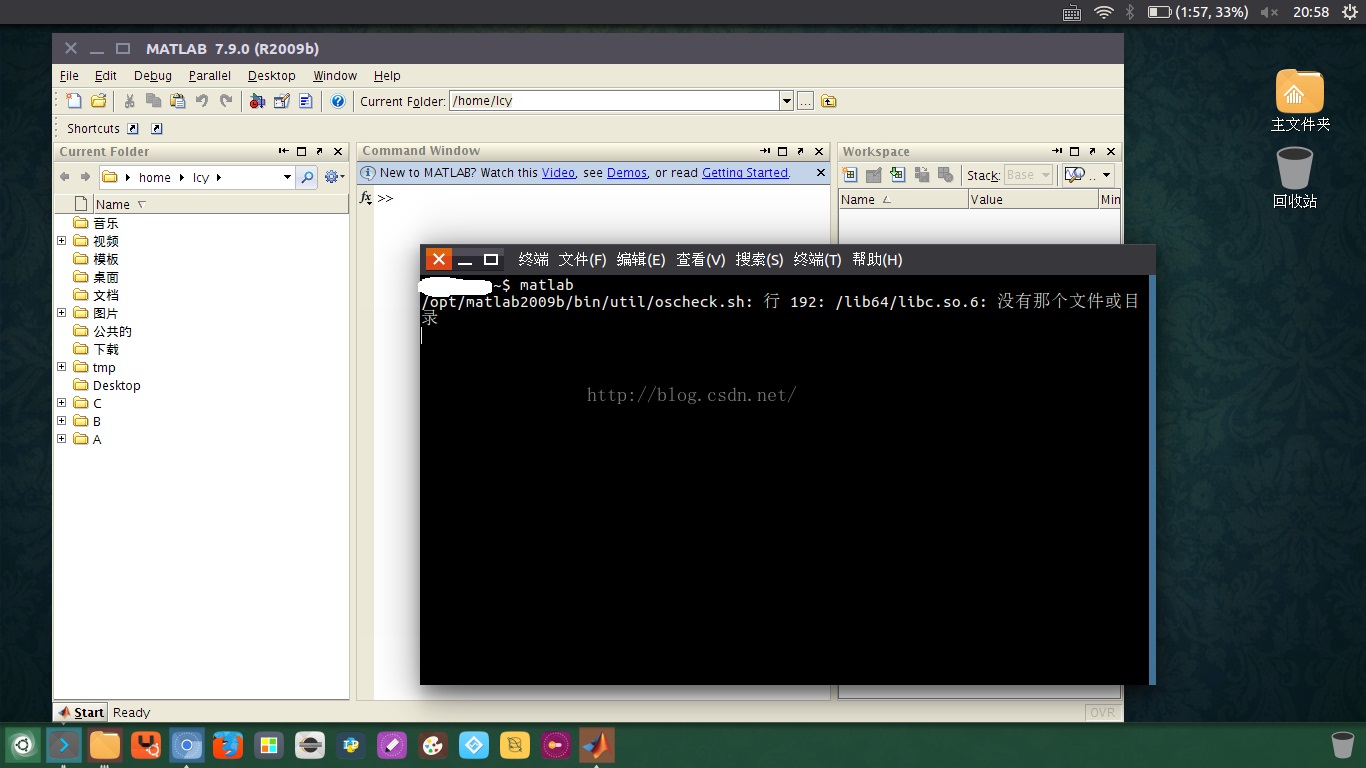Launch Firefox from the dock
This screenshot has height=768, width=1366.
227,745
